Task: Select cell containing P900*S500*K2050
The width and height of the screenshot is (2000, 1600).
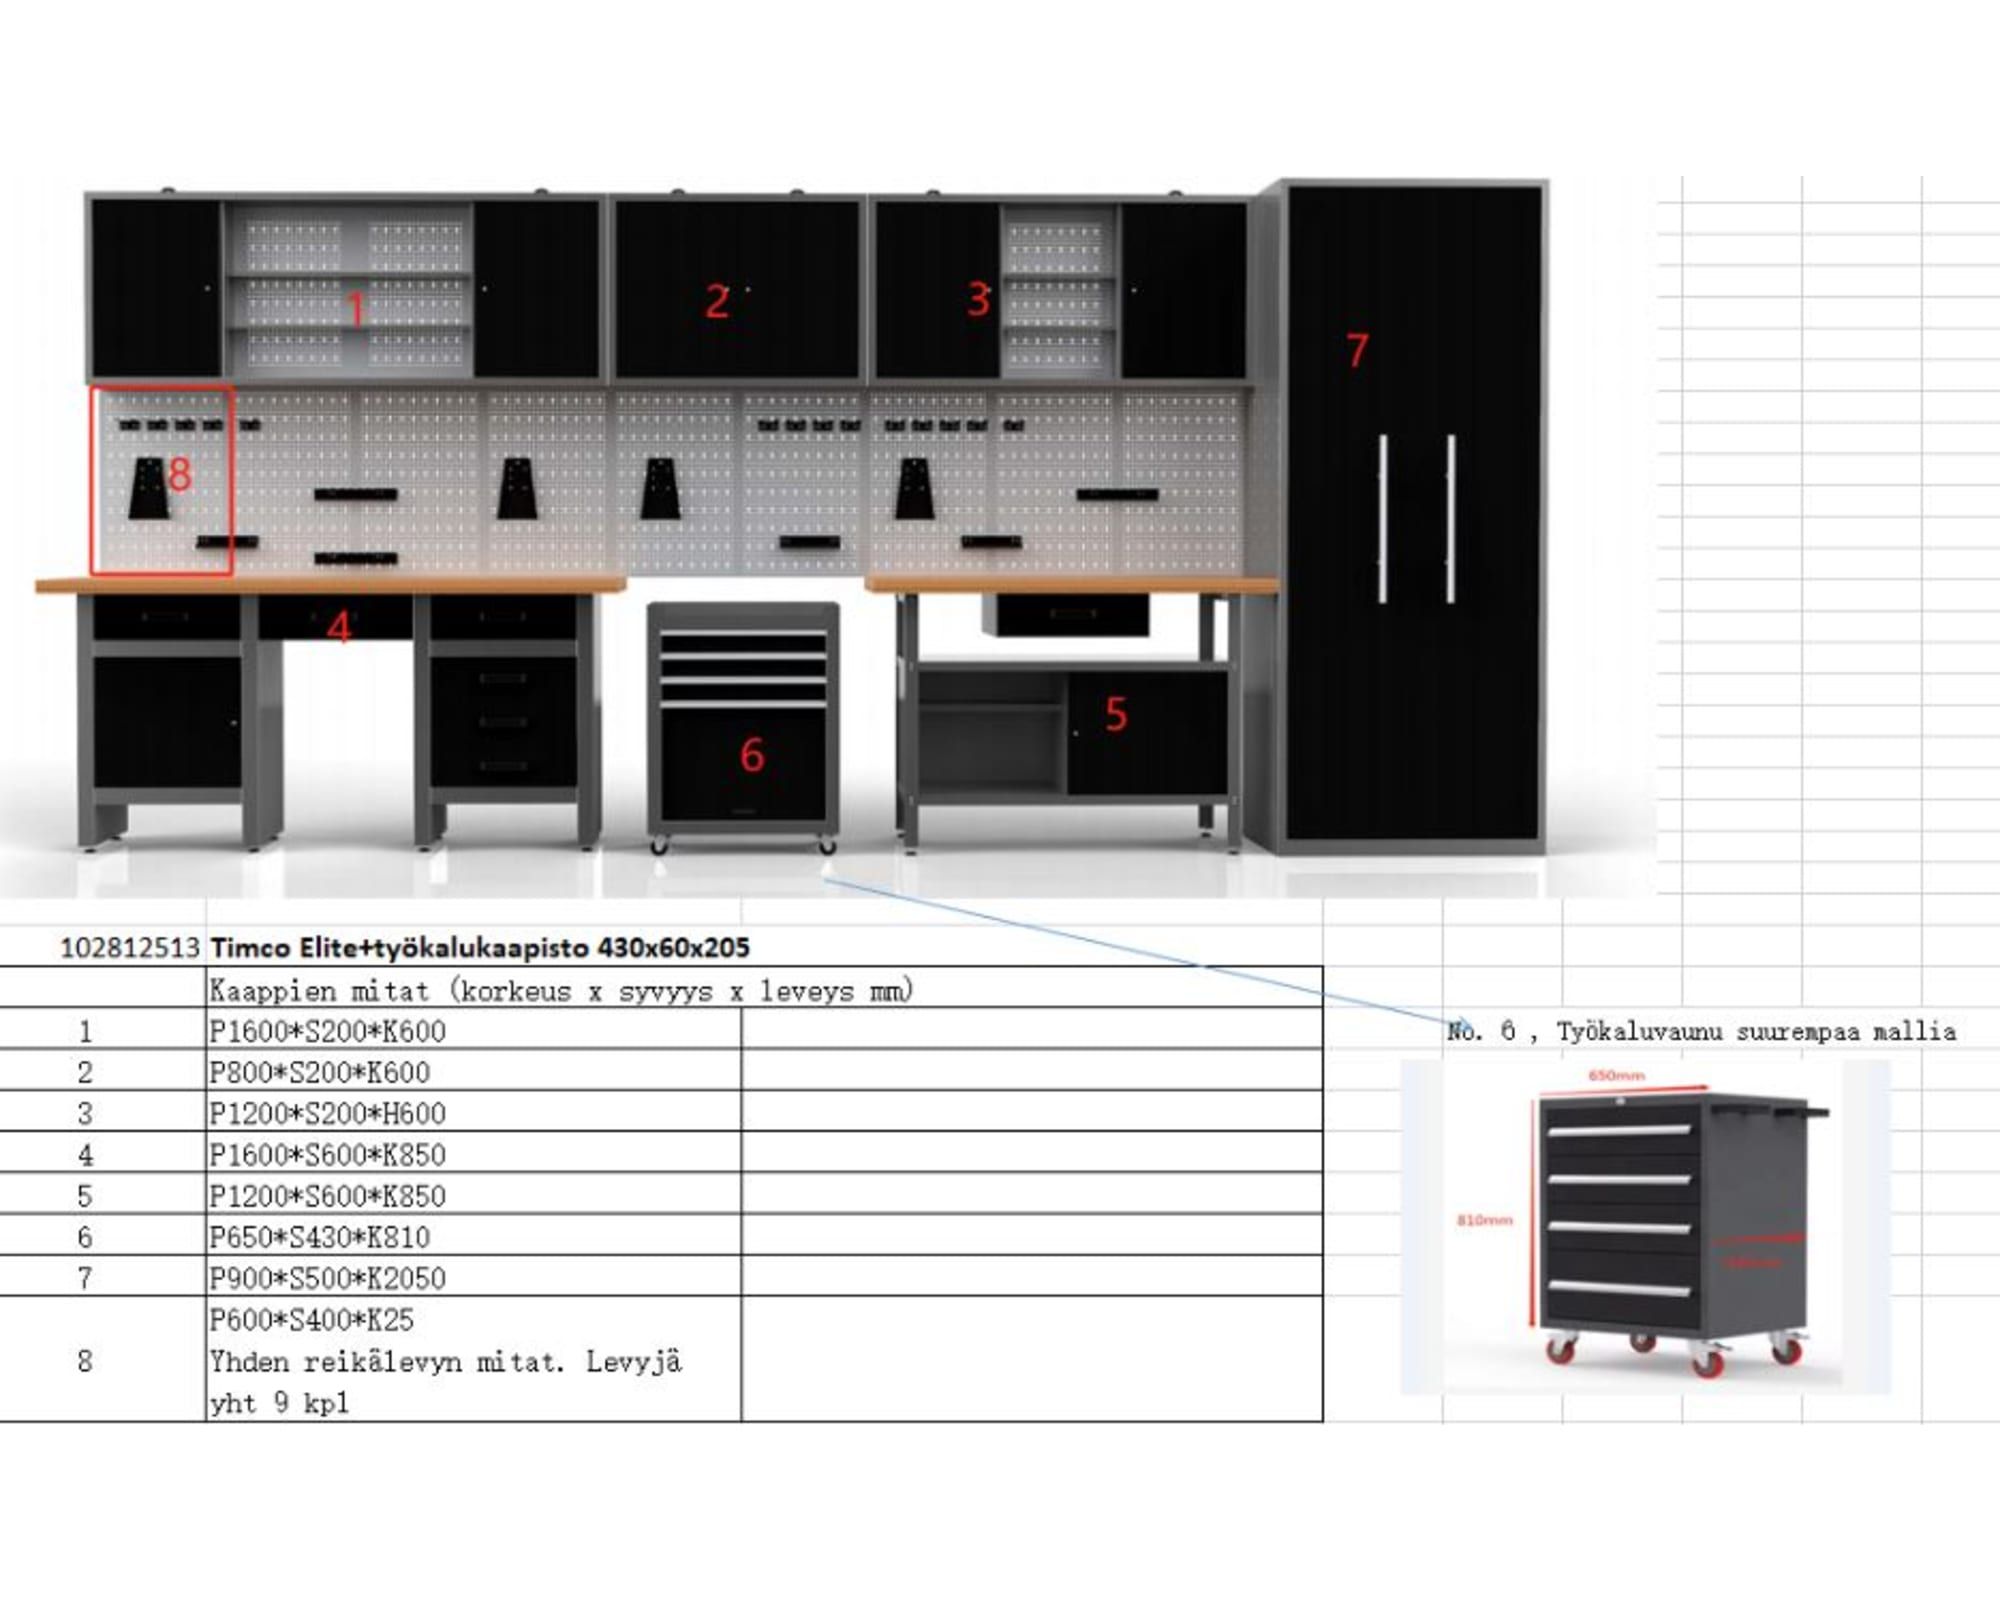Action: pos(328,1278)
